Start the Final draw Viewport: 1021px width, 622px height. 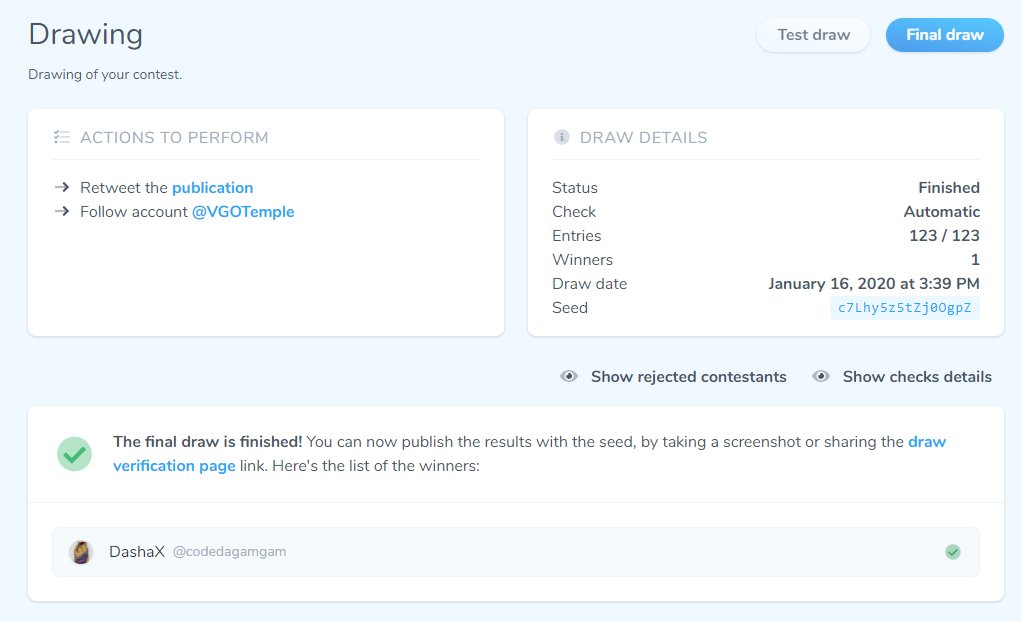pos(944,35)
